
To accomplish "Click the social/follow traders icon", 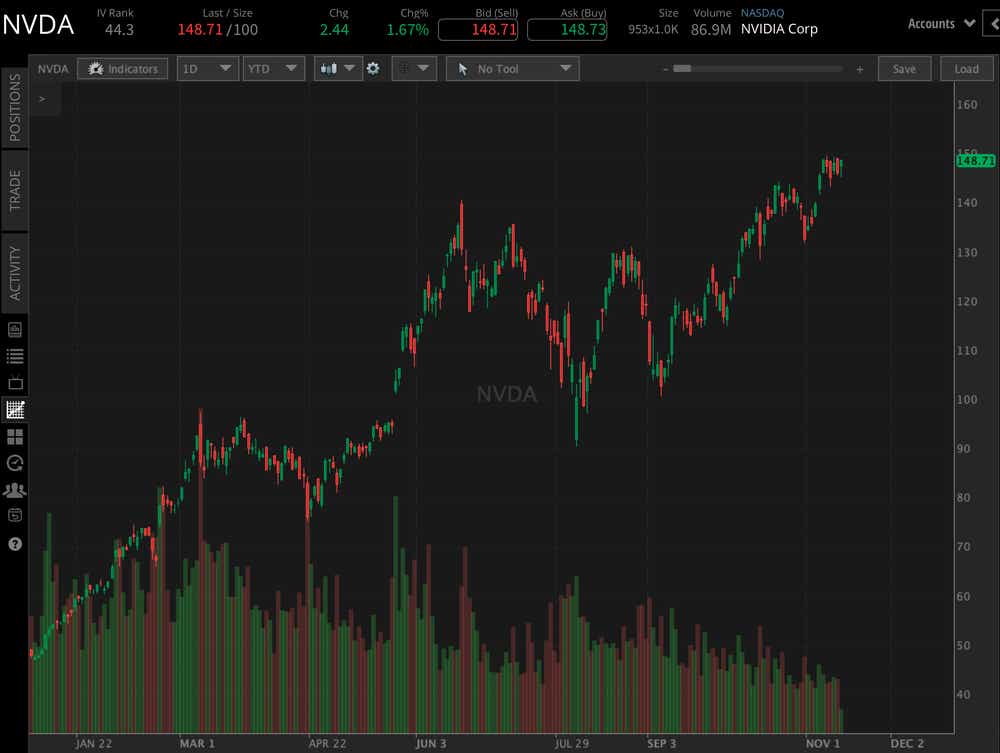I will pyautogui.click(x=15, y=489).
